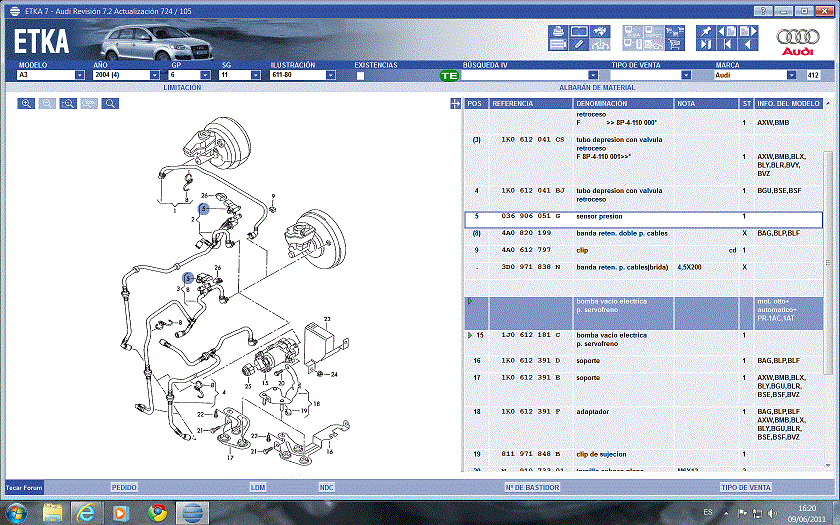Click the handshake toolbar icon
The image size is (840, 525).
click(600, 32)
